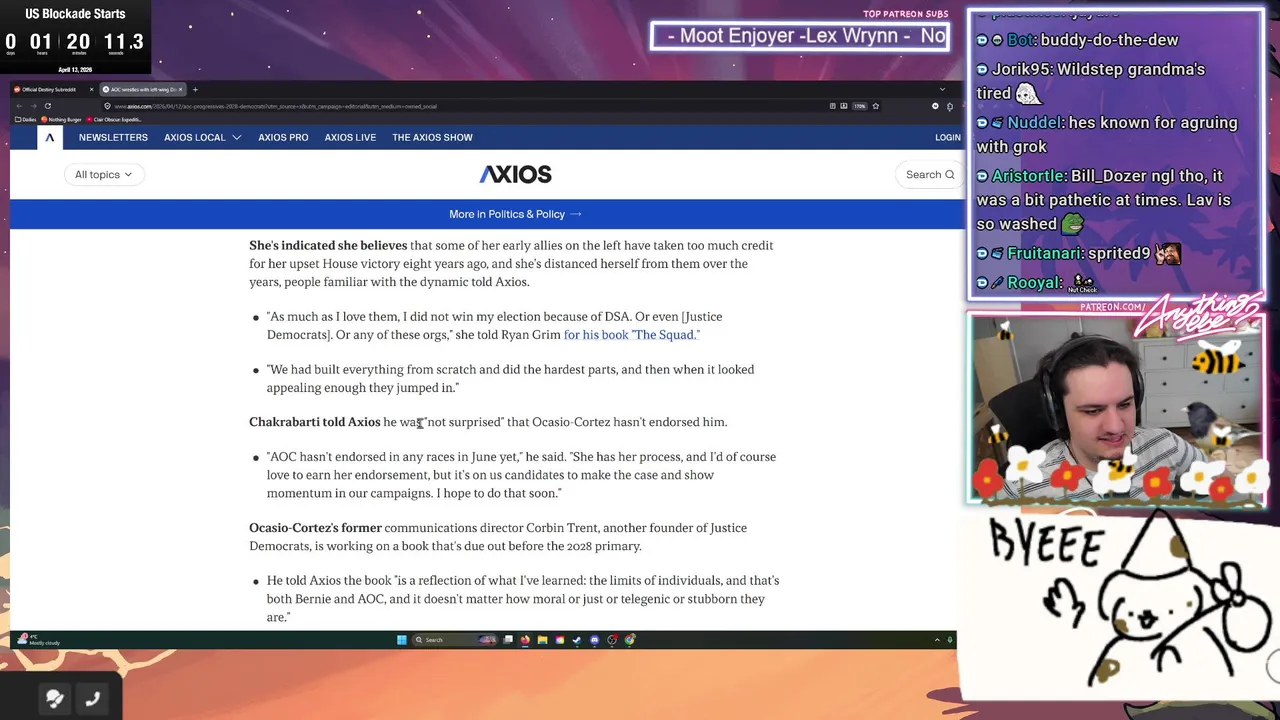Click the phone call icon in overlay

click(x=92, y=698)
